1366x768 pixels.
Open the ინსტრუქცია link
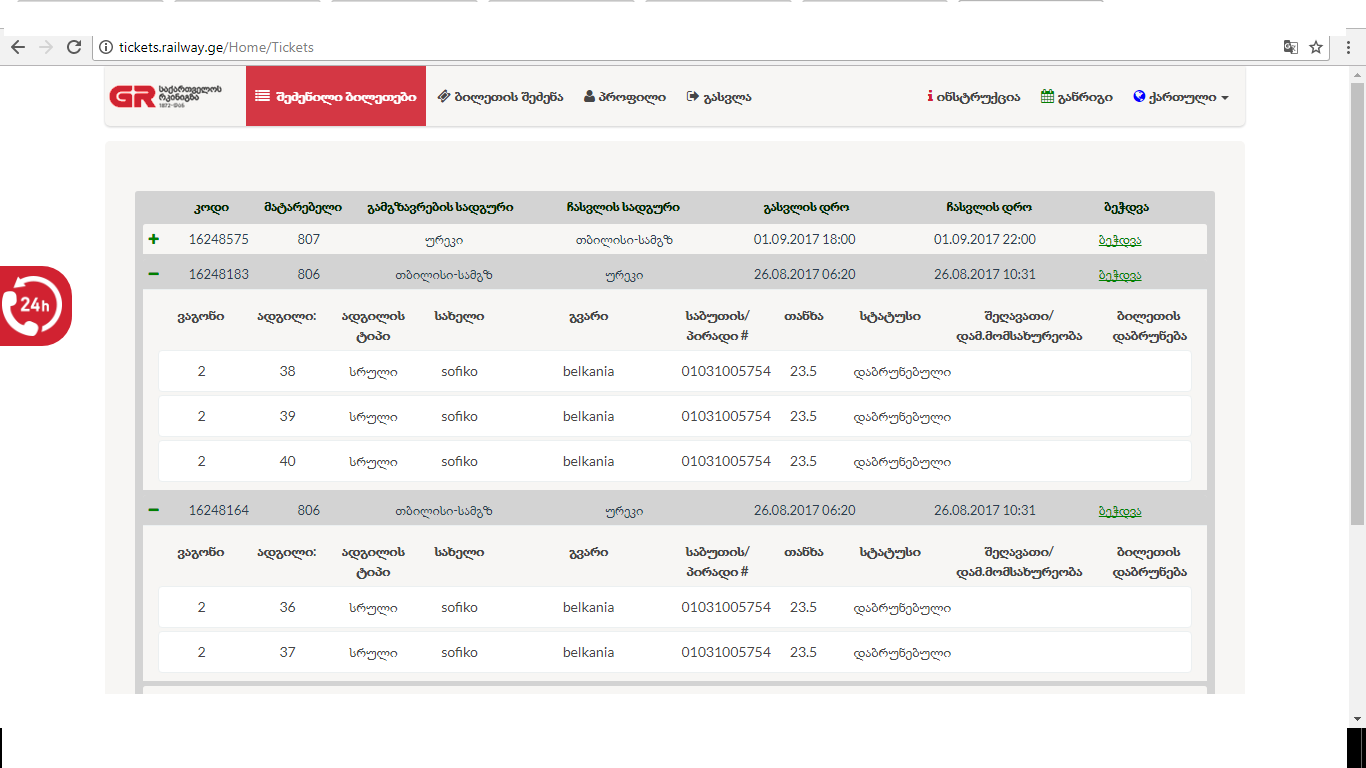[974, 97]
